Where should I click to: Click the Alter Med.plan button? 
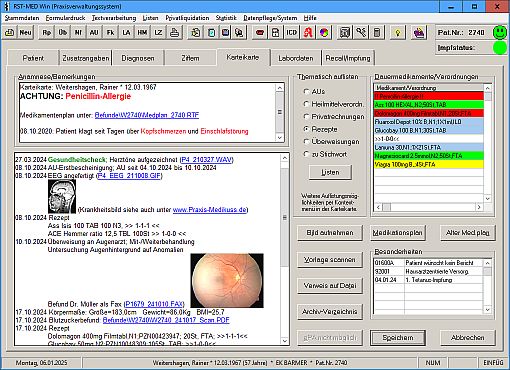468,233
